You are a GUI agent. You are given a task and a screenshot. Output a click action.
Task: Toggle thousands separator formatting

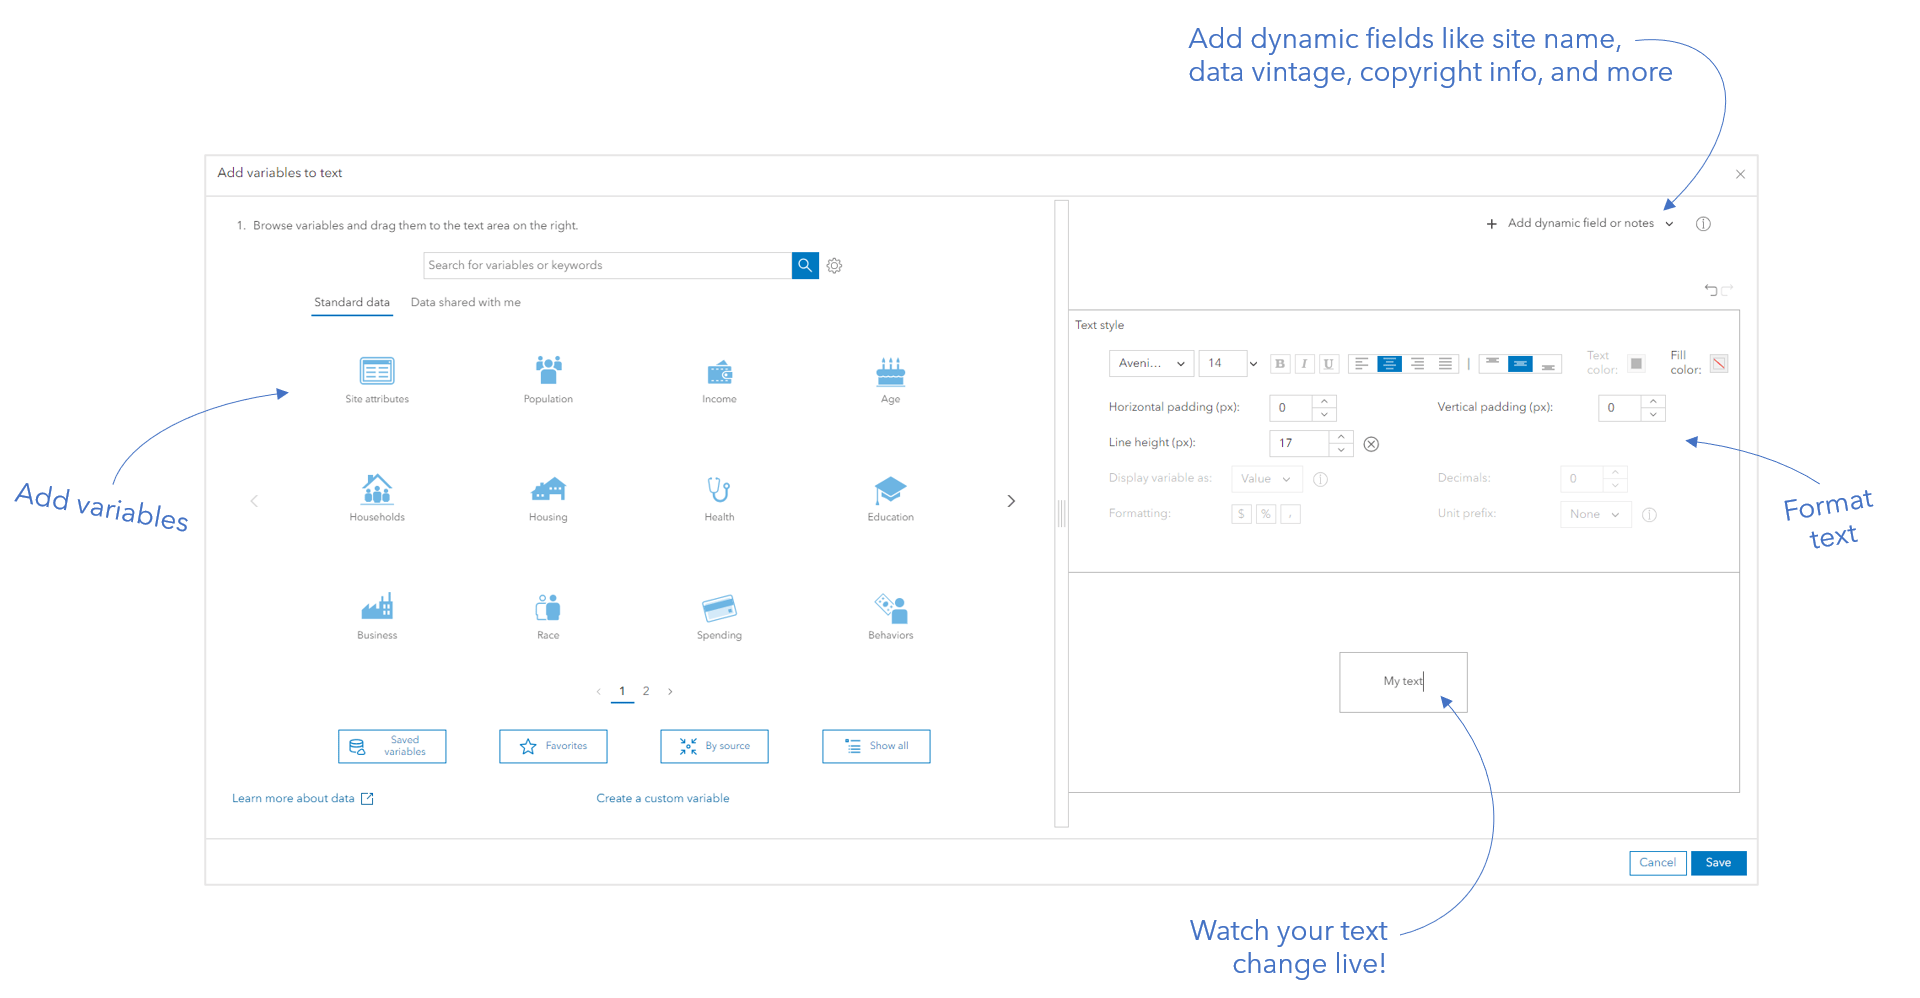1291,514
